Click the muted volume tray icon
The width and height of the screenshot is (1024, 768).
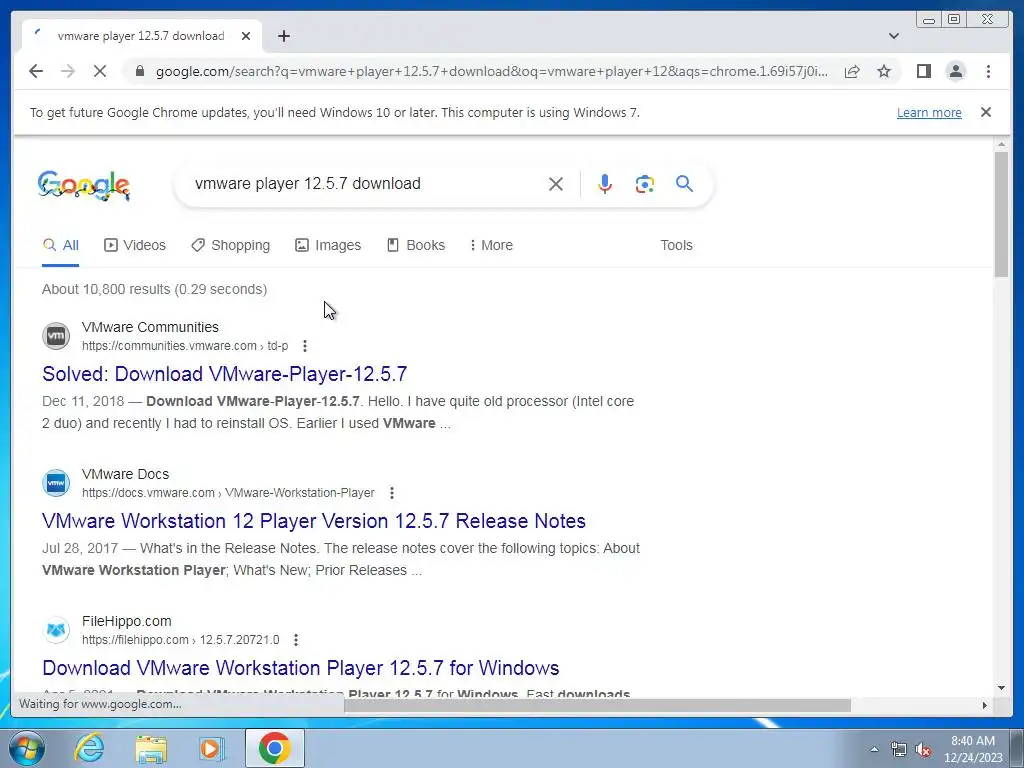tap(923, 749)
